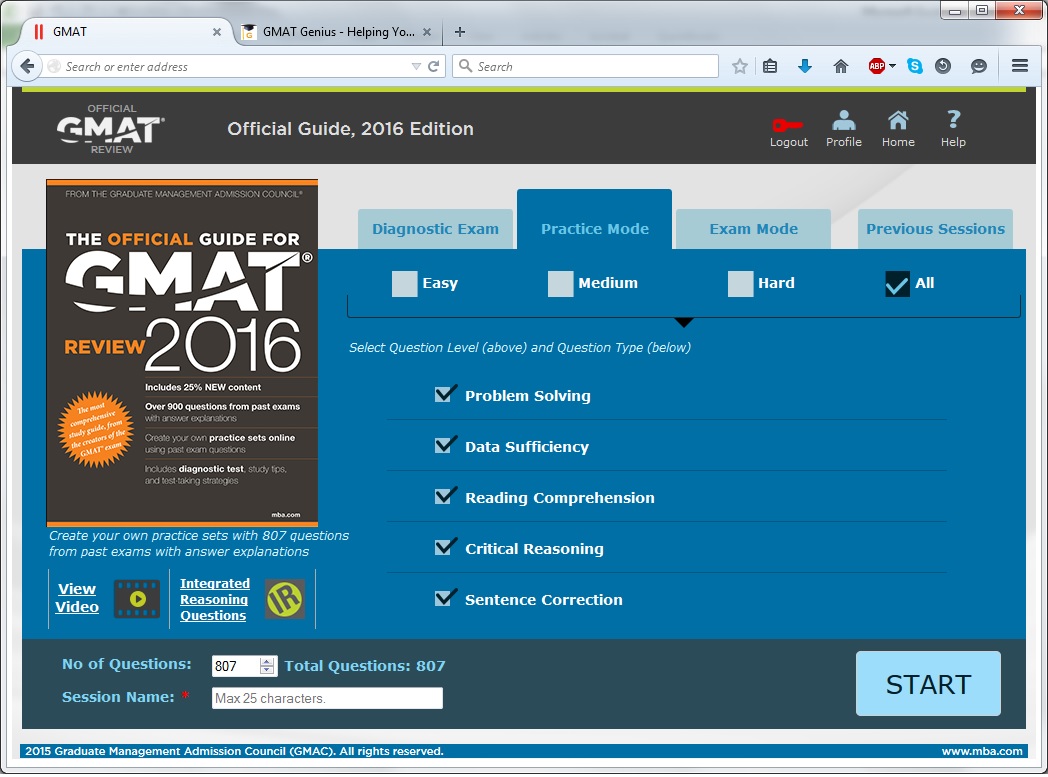Click the No of Questions stepper arrows
1048x777 pixels.
(x=268, y=665)
